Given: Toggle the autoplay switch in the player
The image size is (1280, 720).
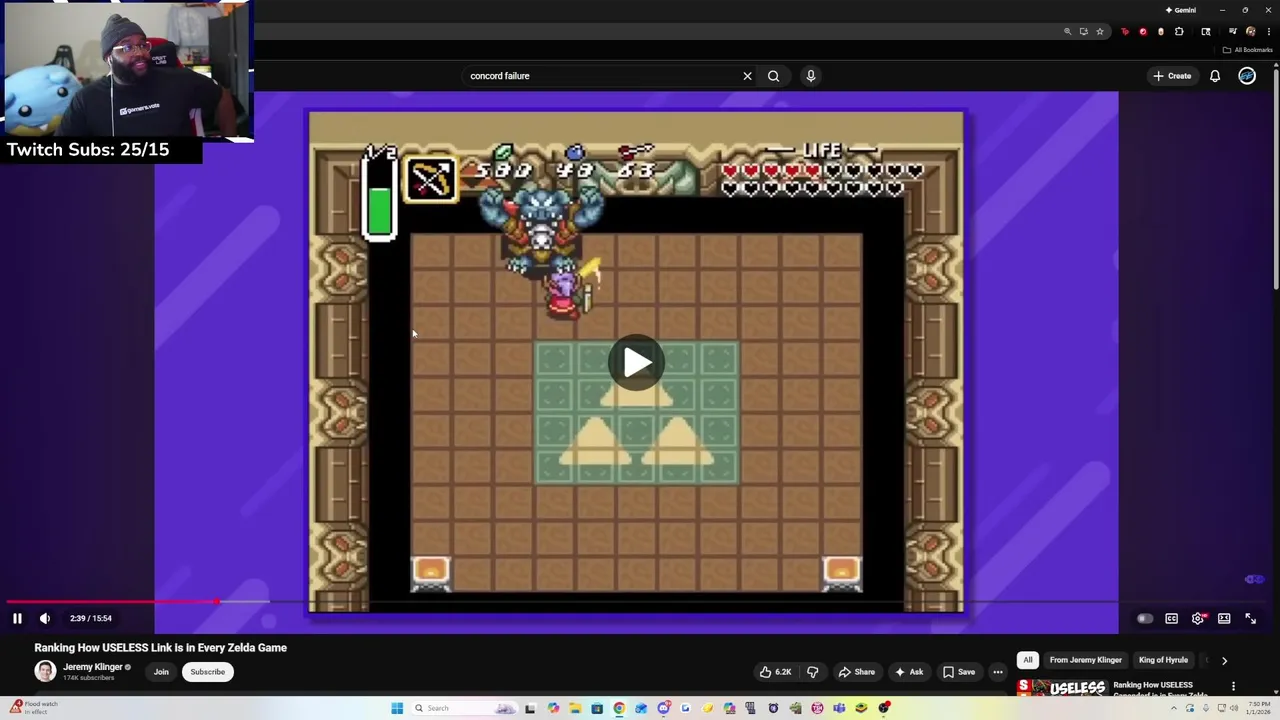Looking at the screenshot, I should 1145,618.
